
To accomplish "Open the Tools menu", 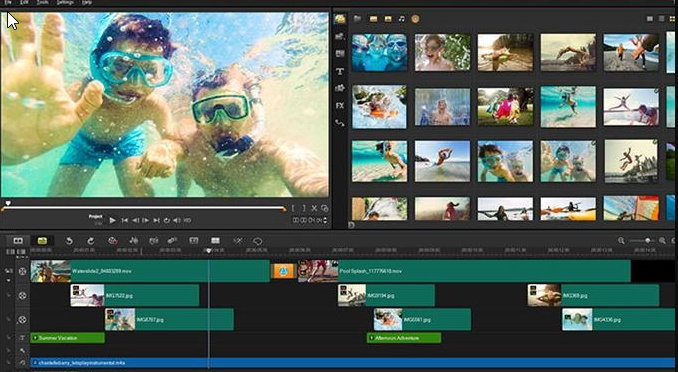I will [x=42, y=2].
